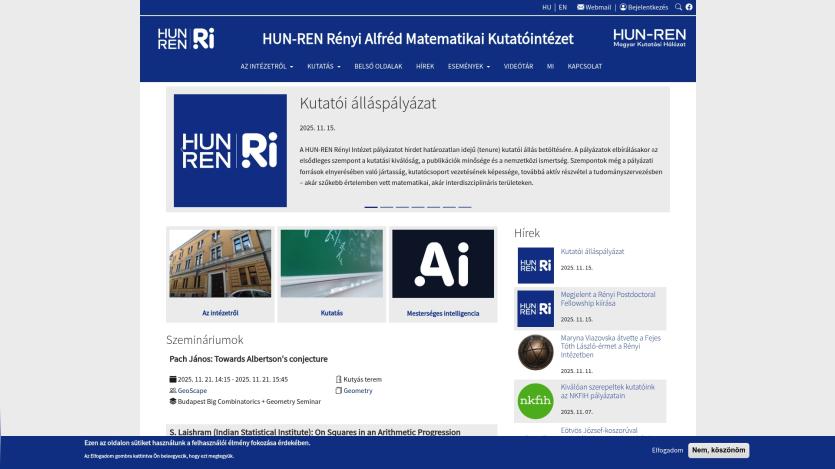Open MI menu item
The width and height of the screenshot is (835, 469).
[x=550, y=67]
